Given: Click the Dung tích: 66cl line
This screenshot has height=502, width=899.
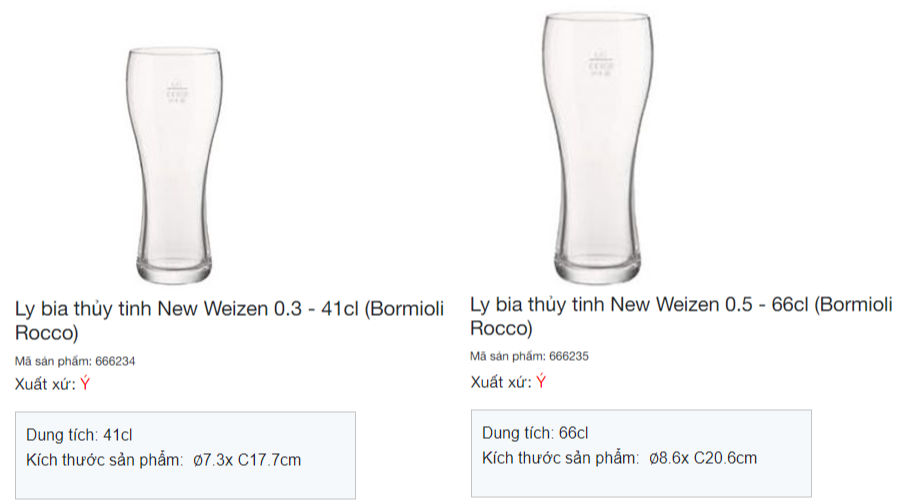Looking at the screenshot, I should [x=535, y=433].
